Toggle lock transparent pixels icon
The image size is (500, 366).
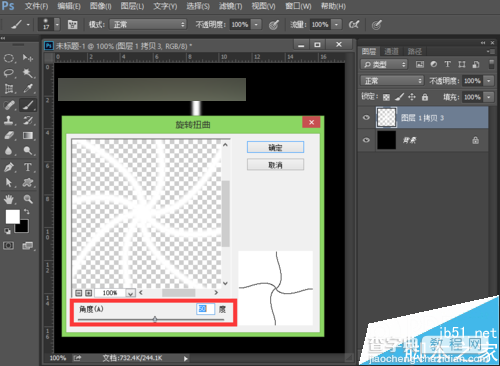click(386, 97)
